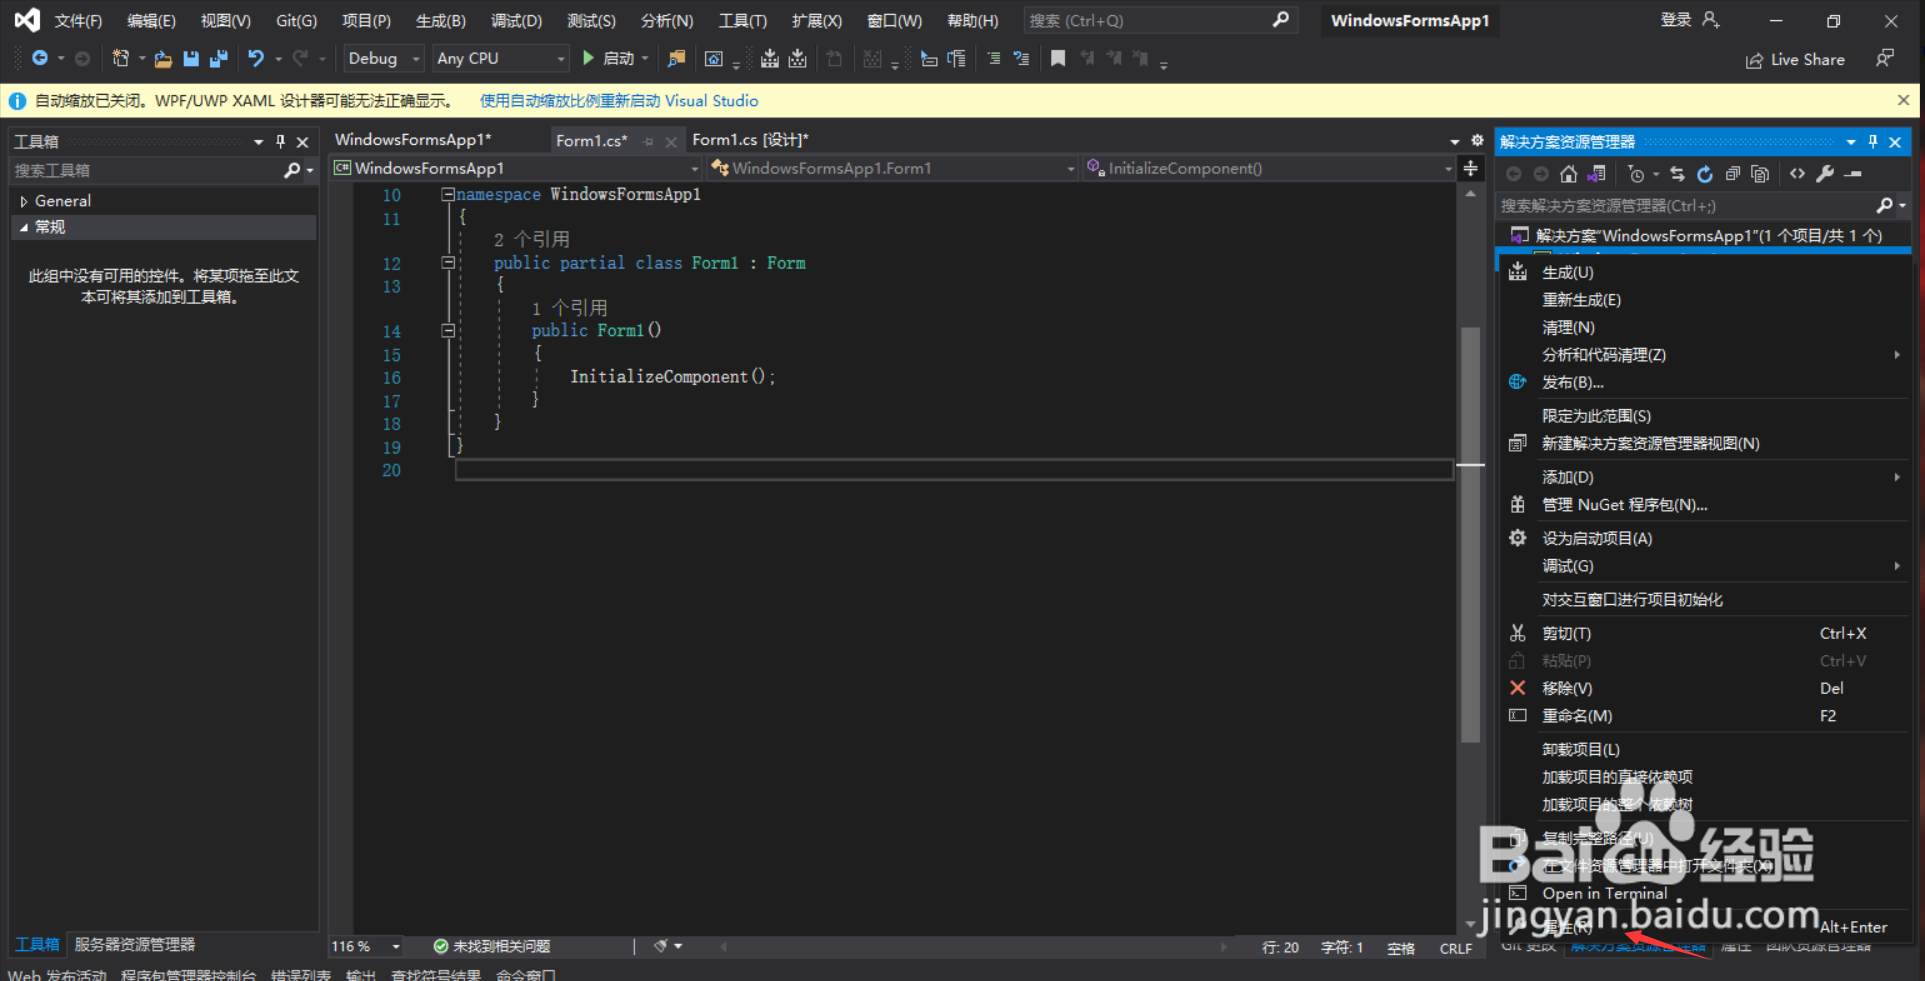Click the Visual Studio restart link in info bar

pyautogui.click(x=619, y=101)
